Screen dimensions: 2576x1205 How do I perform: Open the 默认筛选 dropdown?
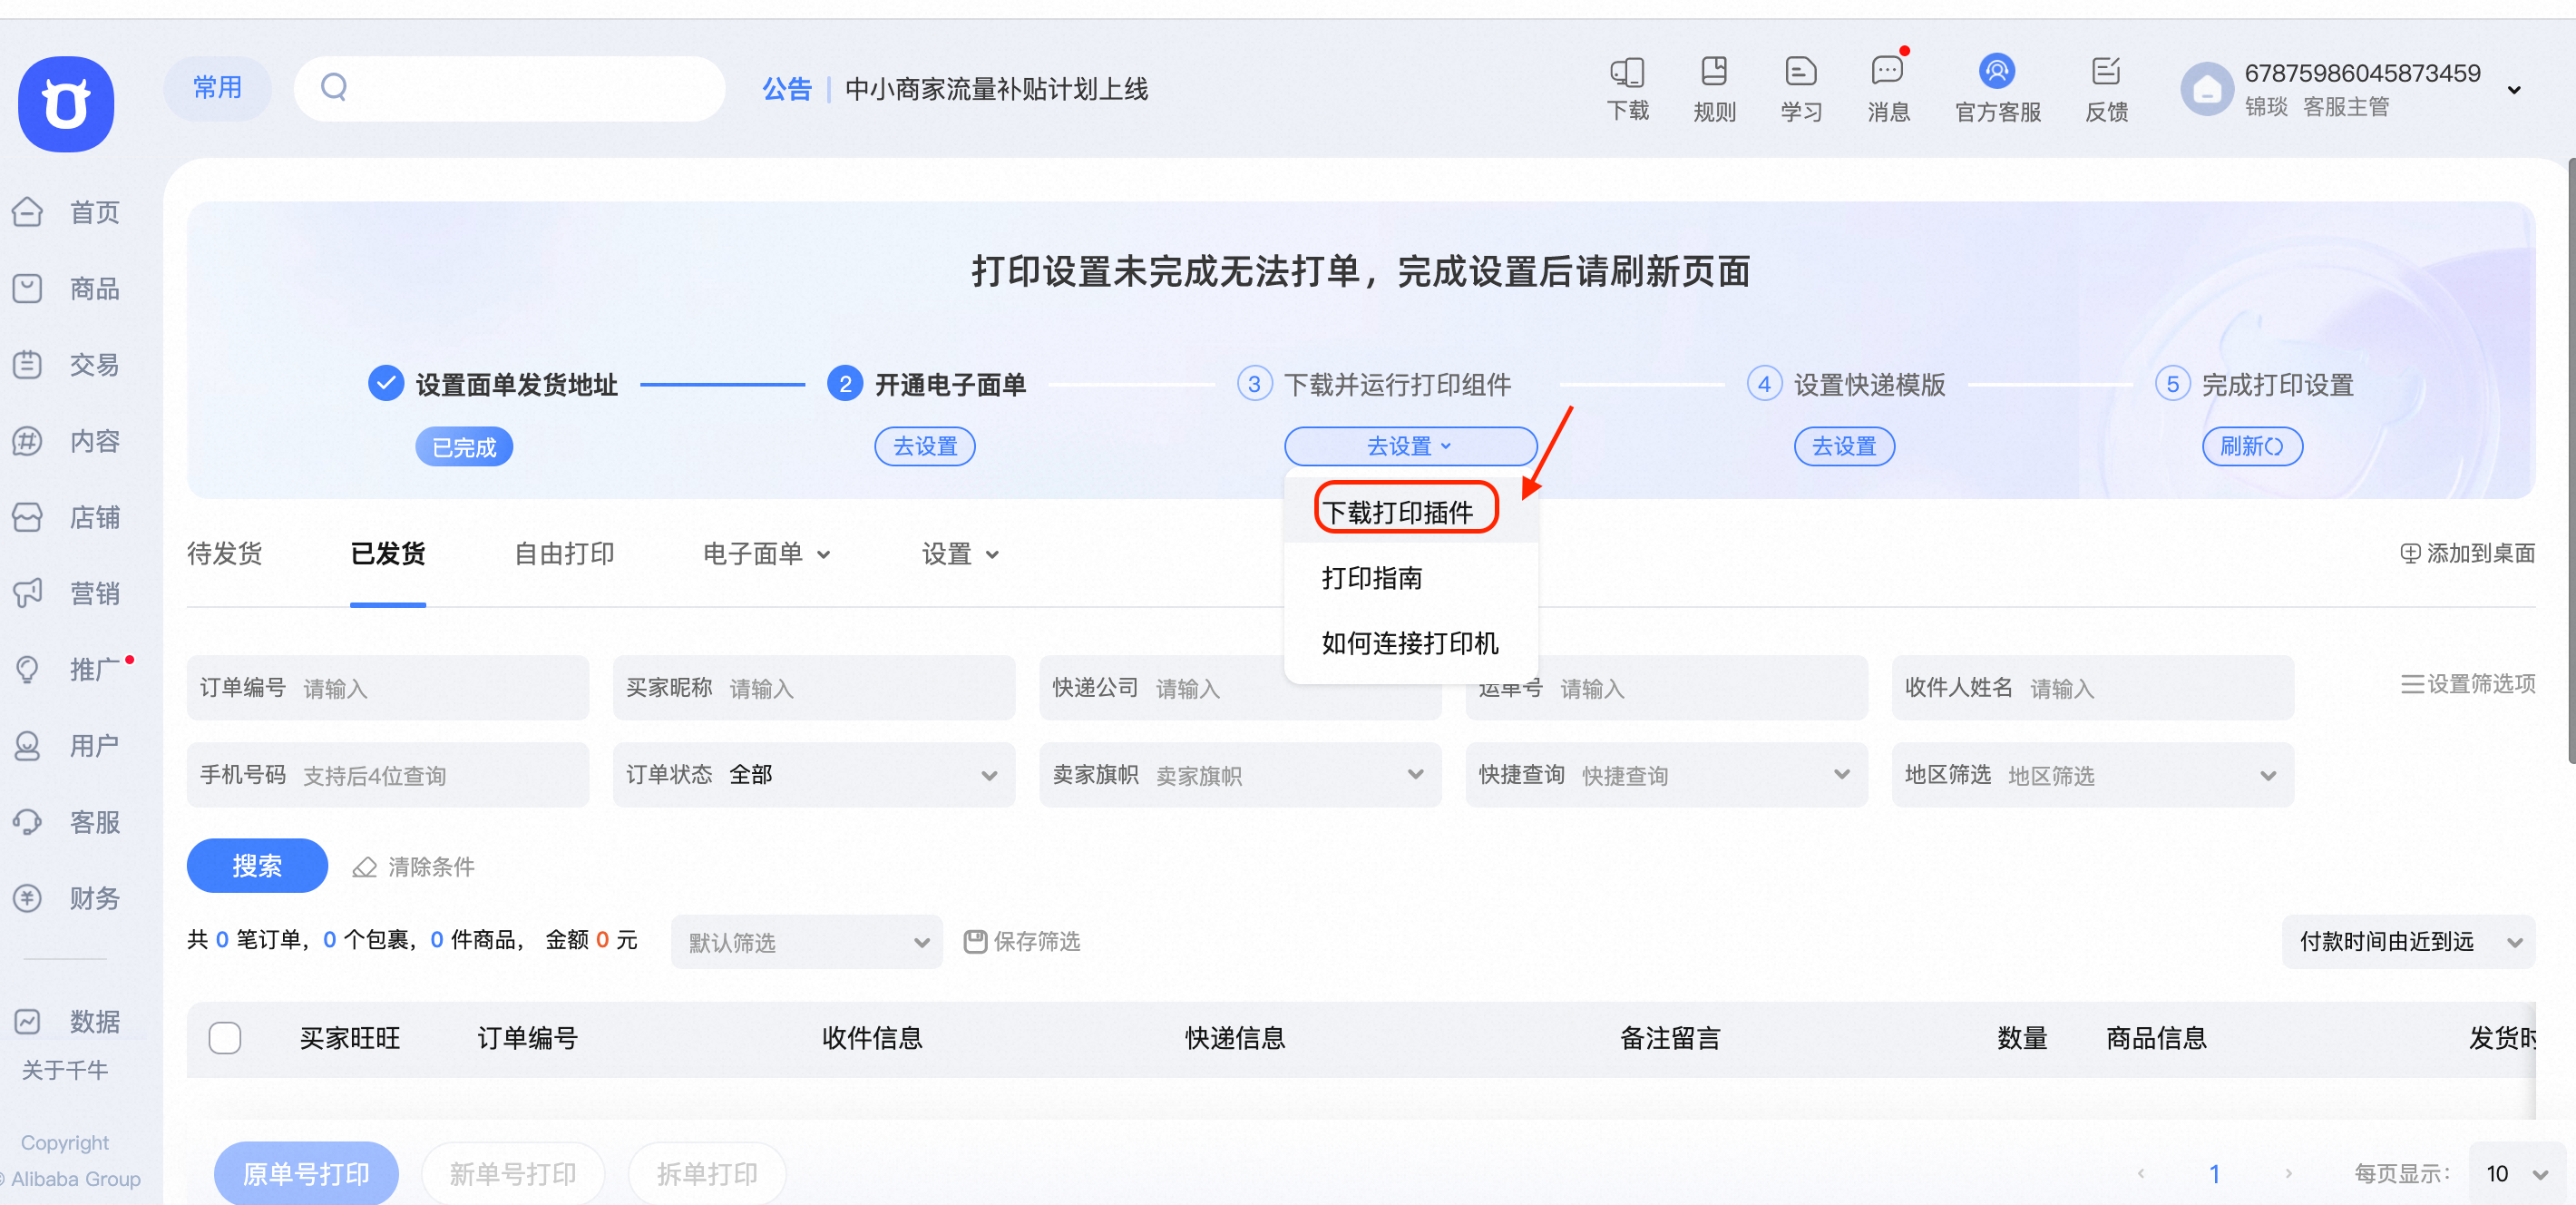806,941
